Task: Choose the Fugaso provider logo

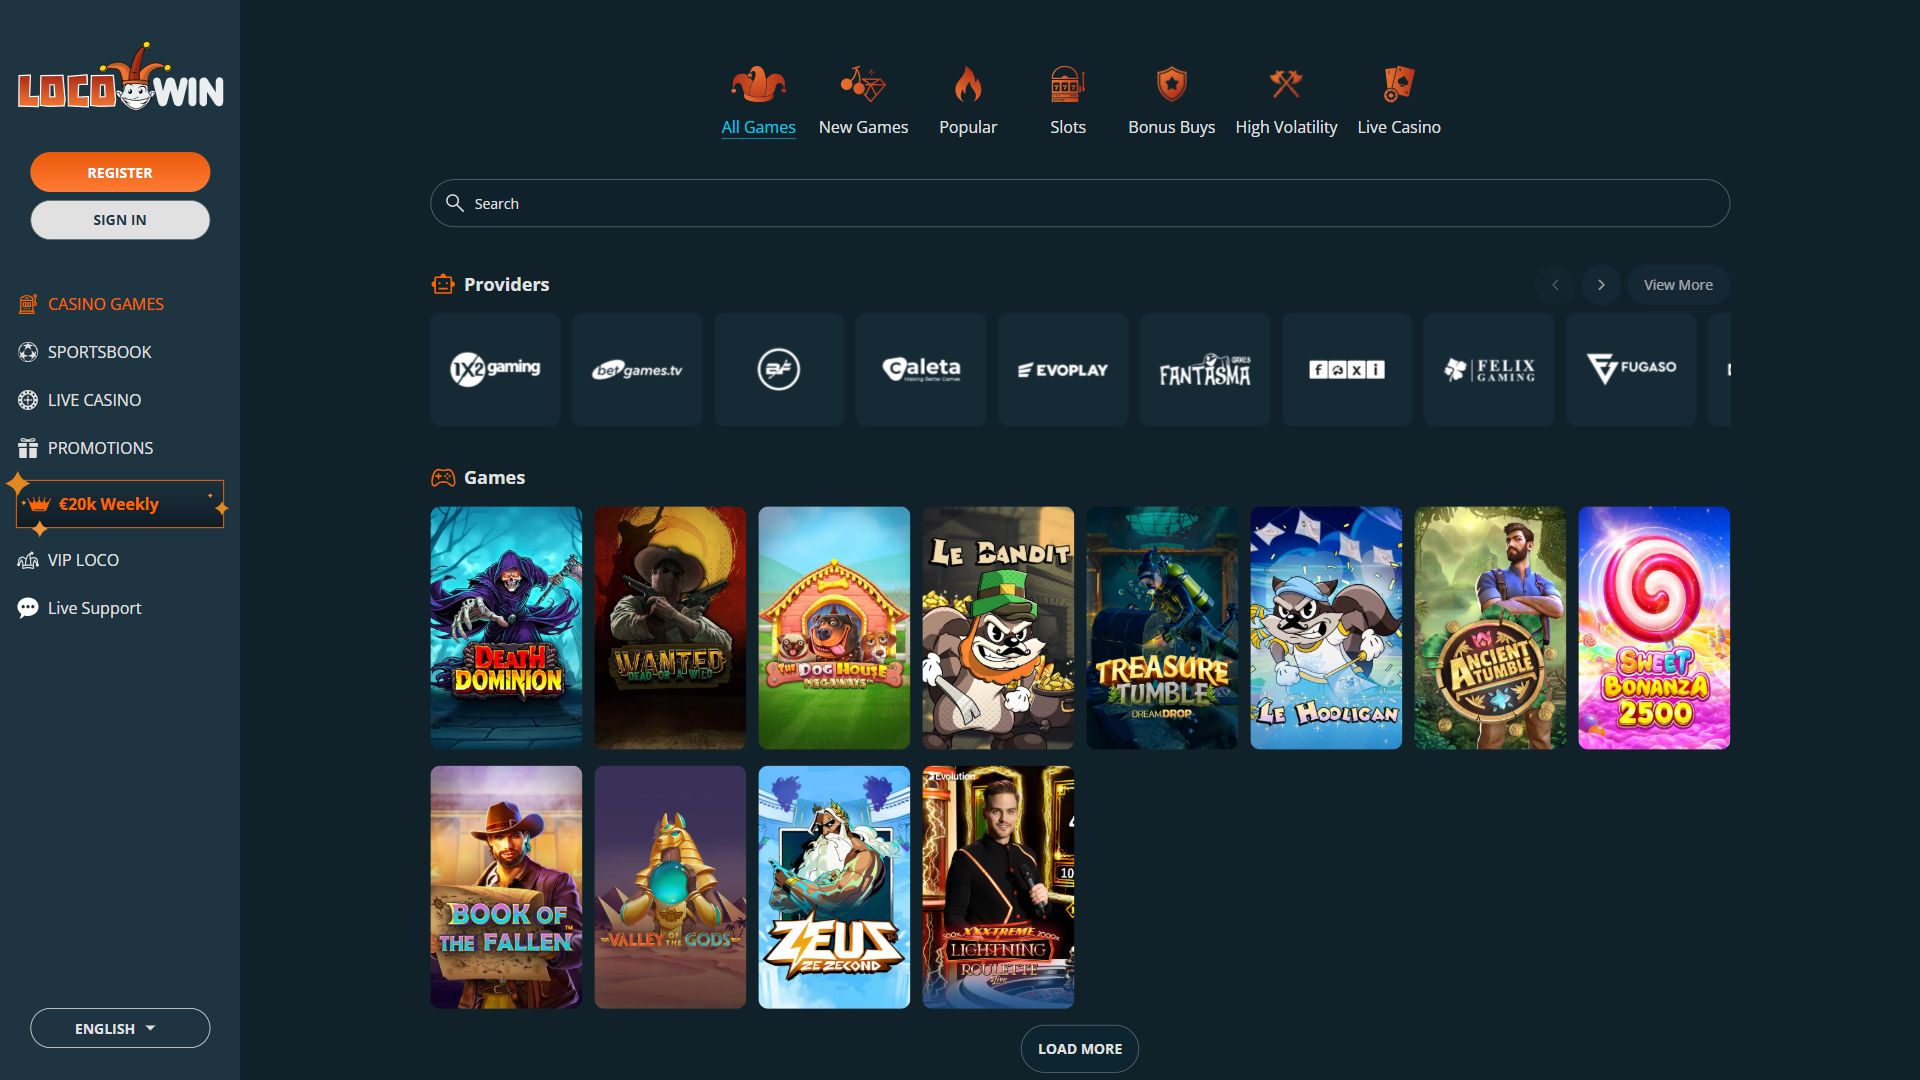Action: point(1631,369)
